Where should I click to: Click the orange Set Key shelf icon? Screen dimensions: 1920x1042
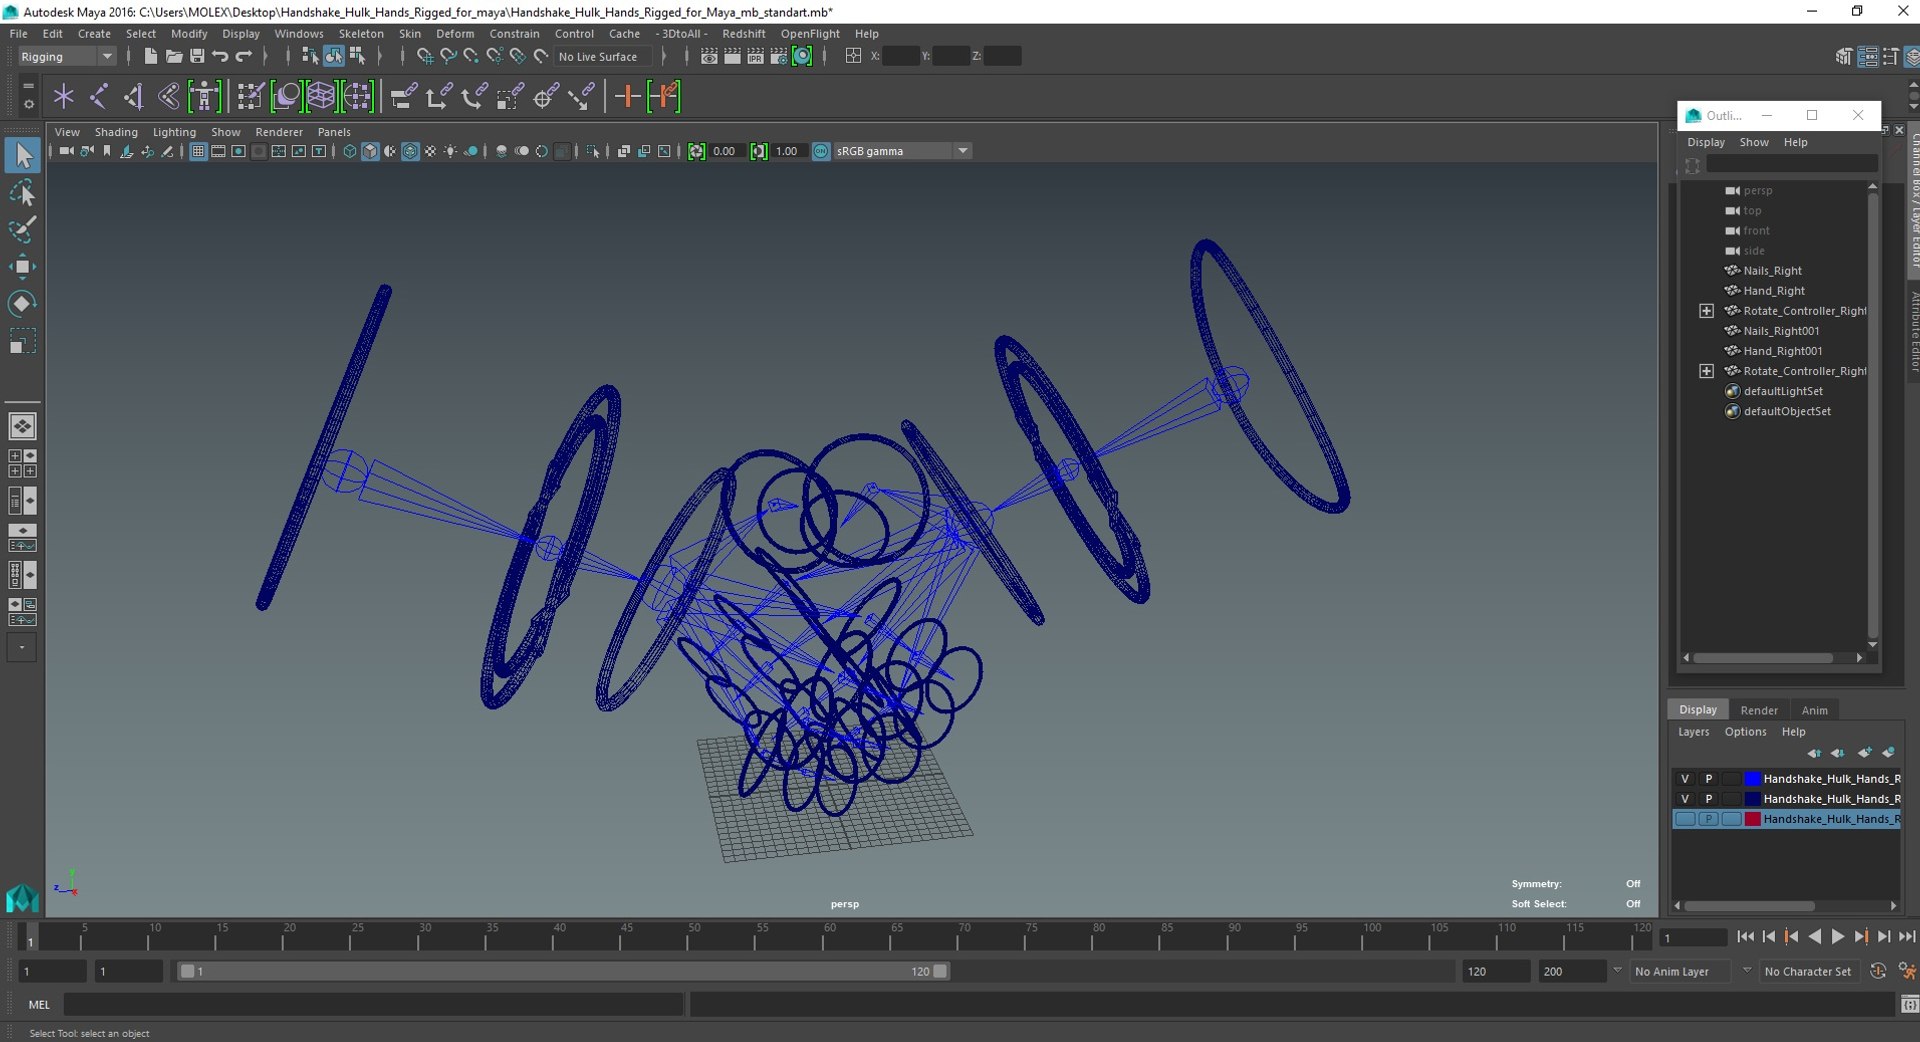tap(628, 96)
